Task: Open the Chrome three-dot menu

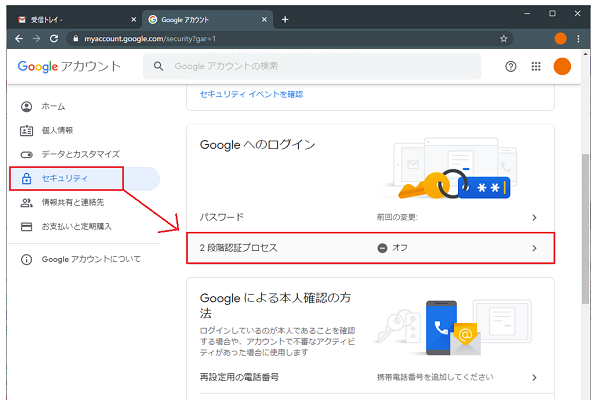Action: pyautogui.click(x=582, y=38)
